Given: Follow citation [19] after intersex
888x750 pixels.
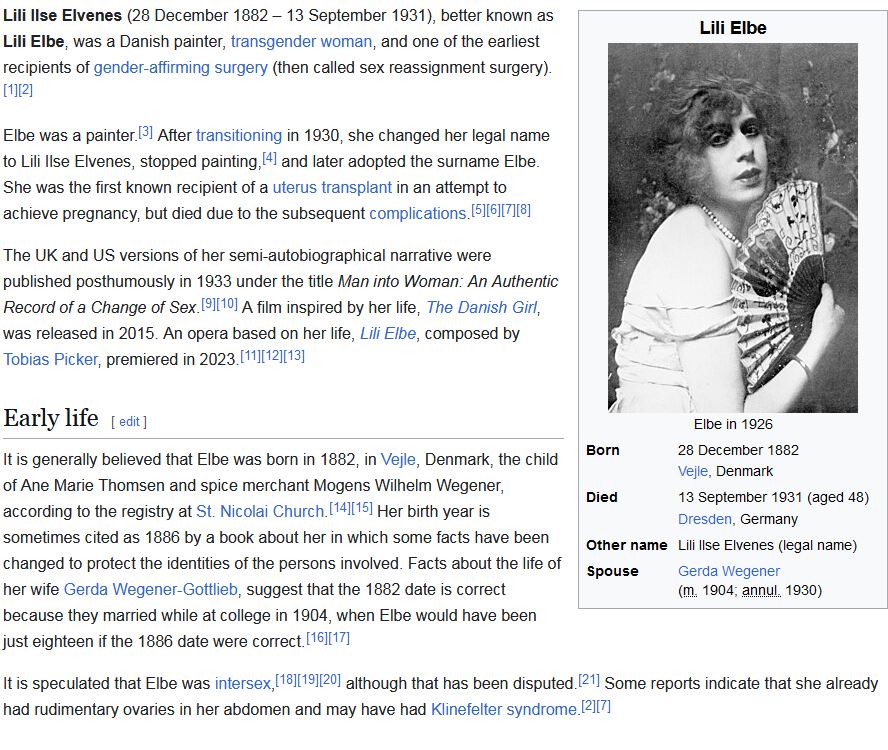Looking at the screenshot, I should [x=308, y=680].
